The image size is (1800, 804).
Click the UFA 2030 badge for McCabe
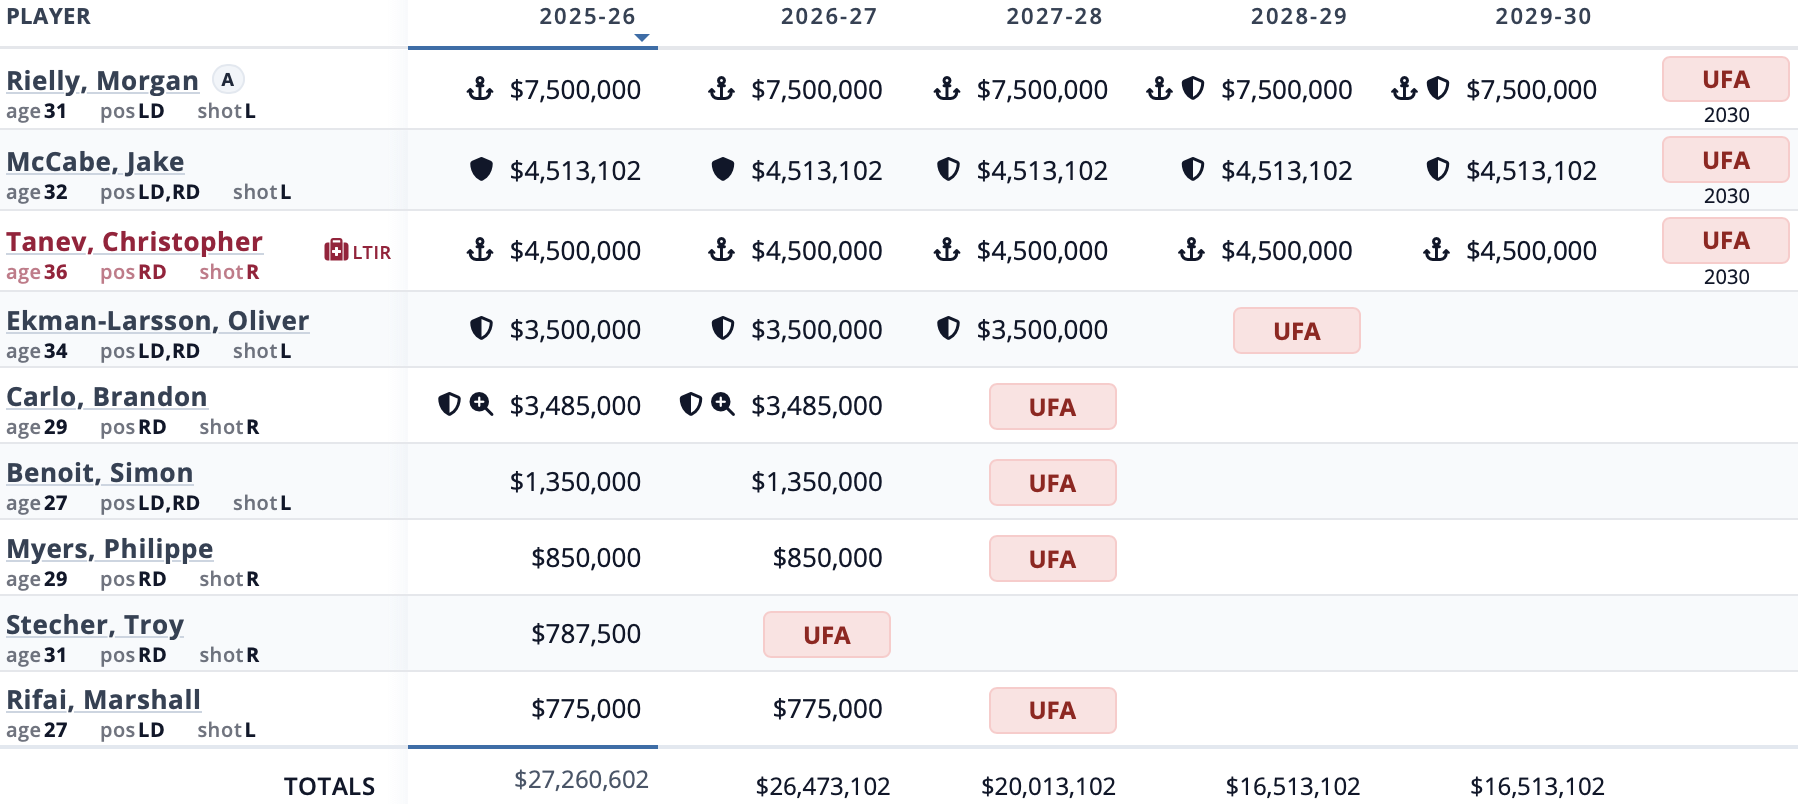pyautogui.click(x=1725, y=161)
